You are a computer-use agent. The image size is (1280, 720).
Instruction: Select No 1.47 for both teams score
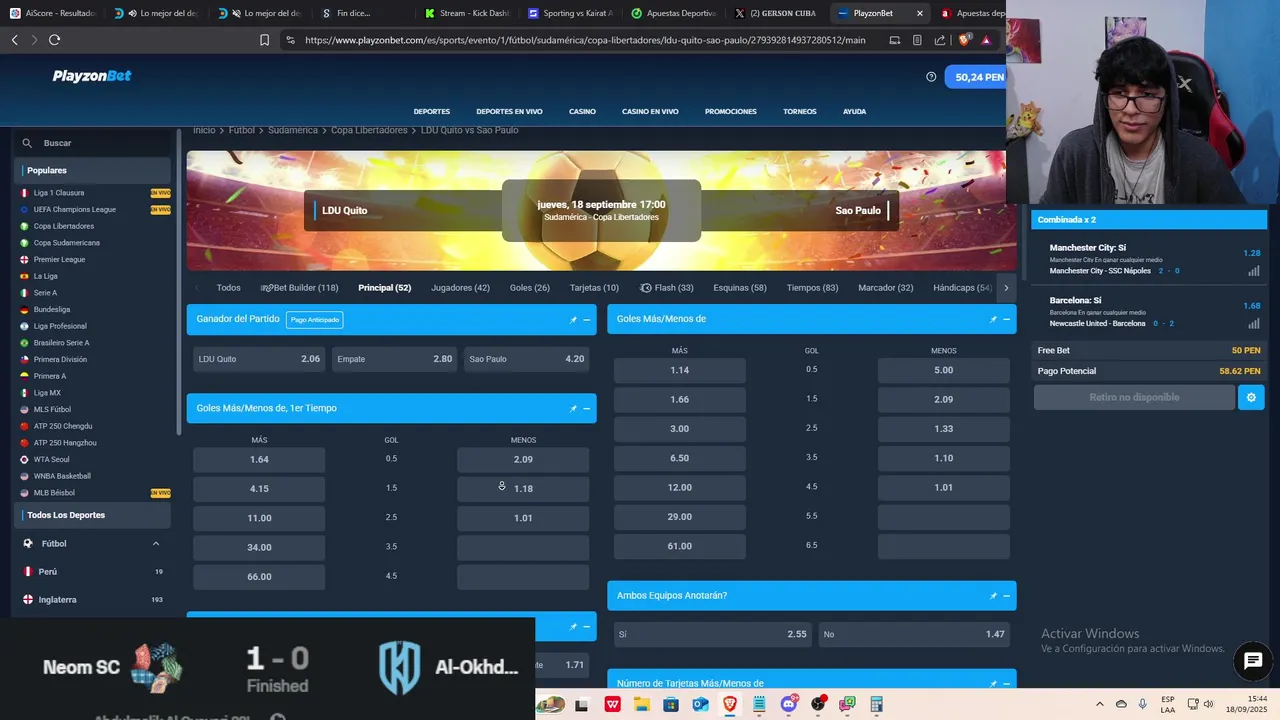(914, 635)
